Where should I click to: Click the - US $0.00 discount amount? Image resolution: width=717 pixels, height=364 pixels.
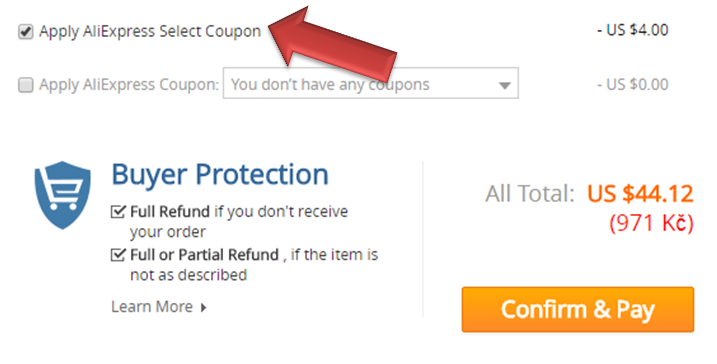click(x=633, y=85)
